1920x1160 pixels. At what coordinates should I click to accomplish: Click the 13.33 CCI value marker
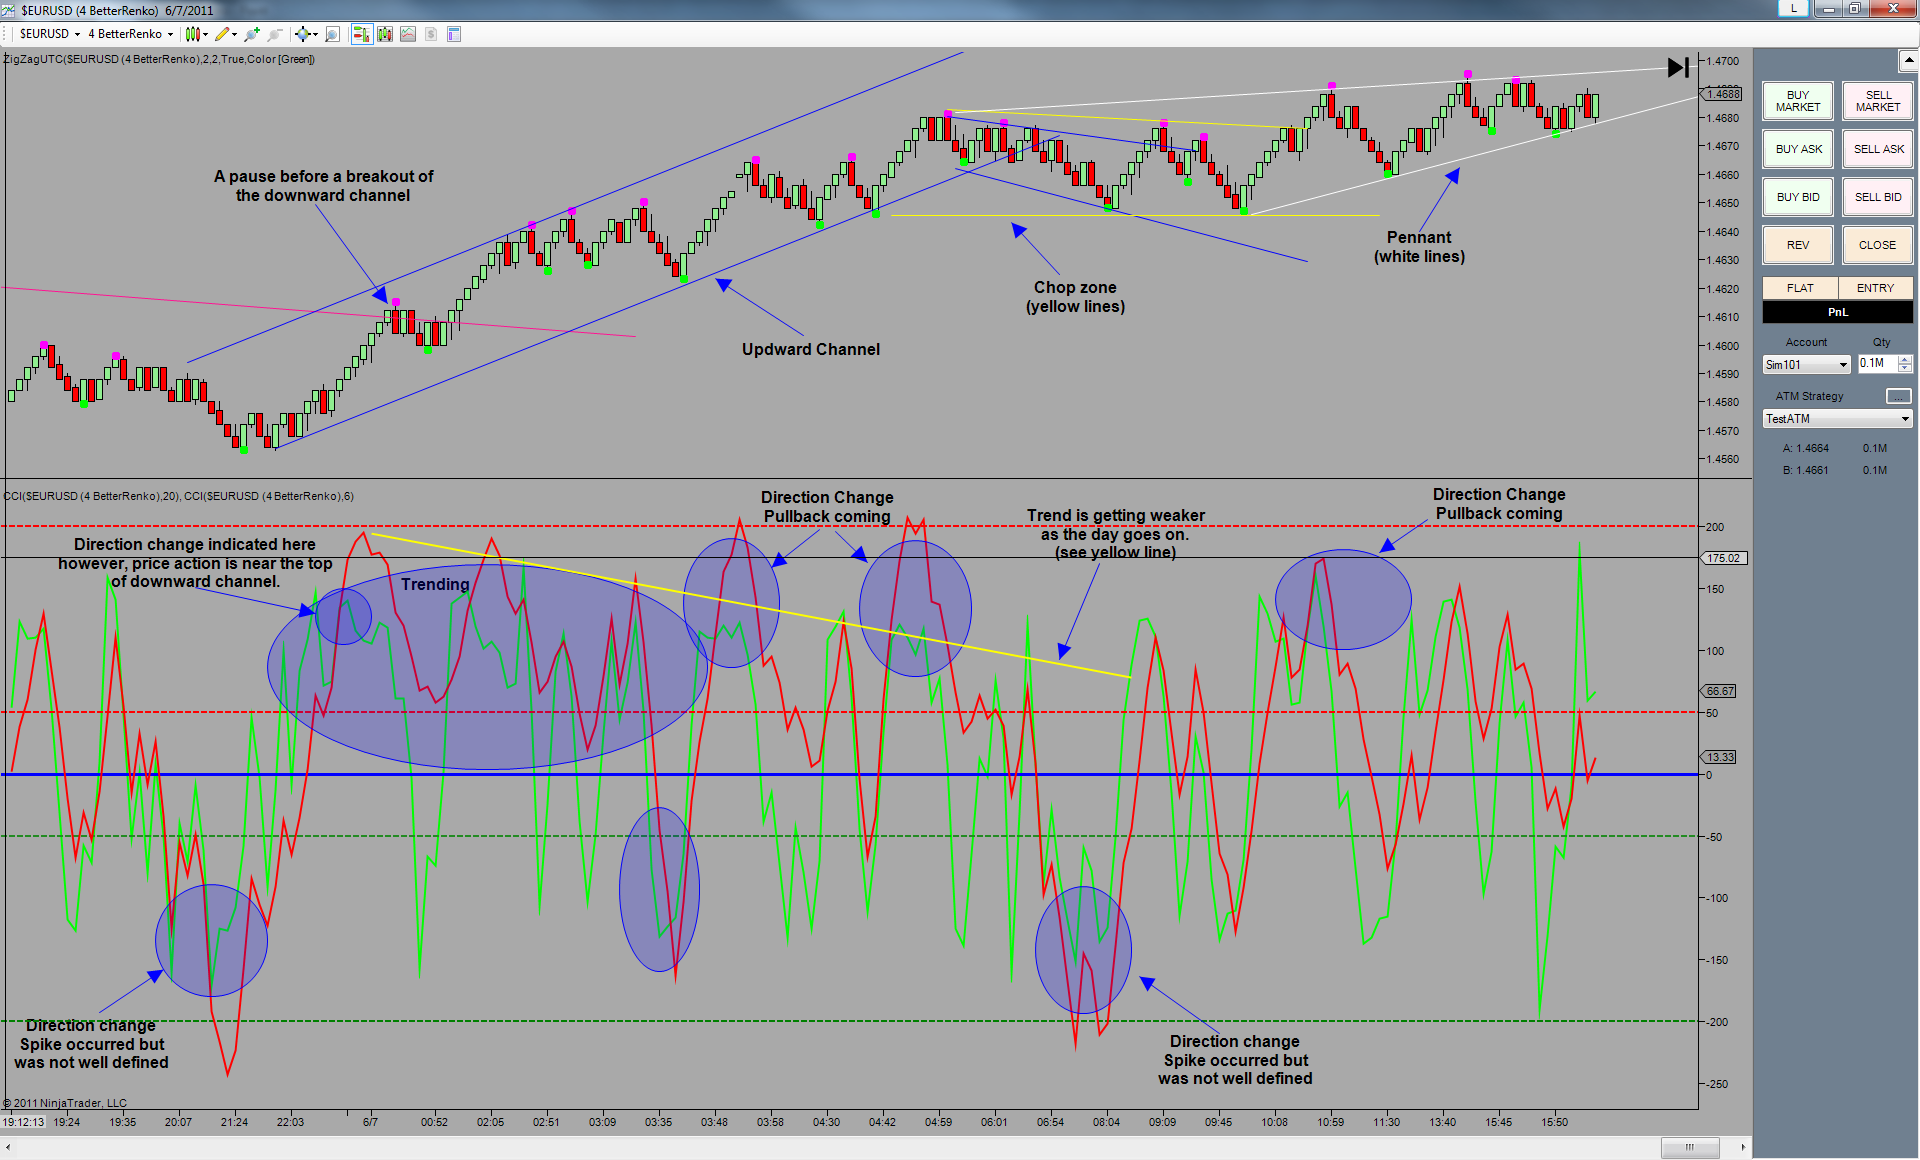tap(1720, 757)
